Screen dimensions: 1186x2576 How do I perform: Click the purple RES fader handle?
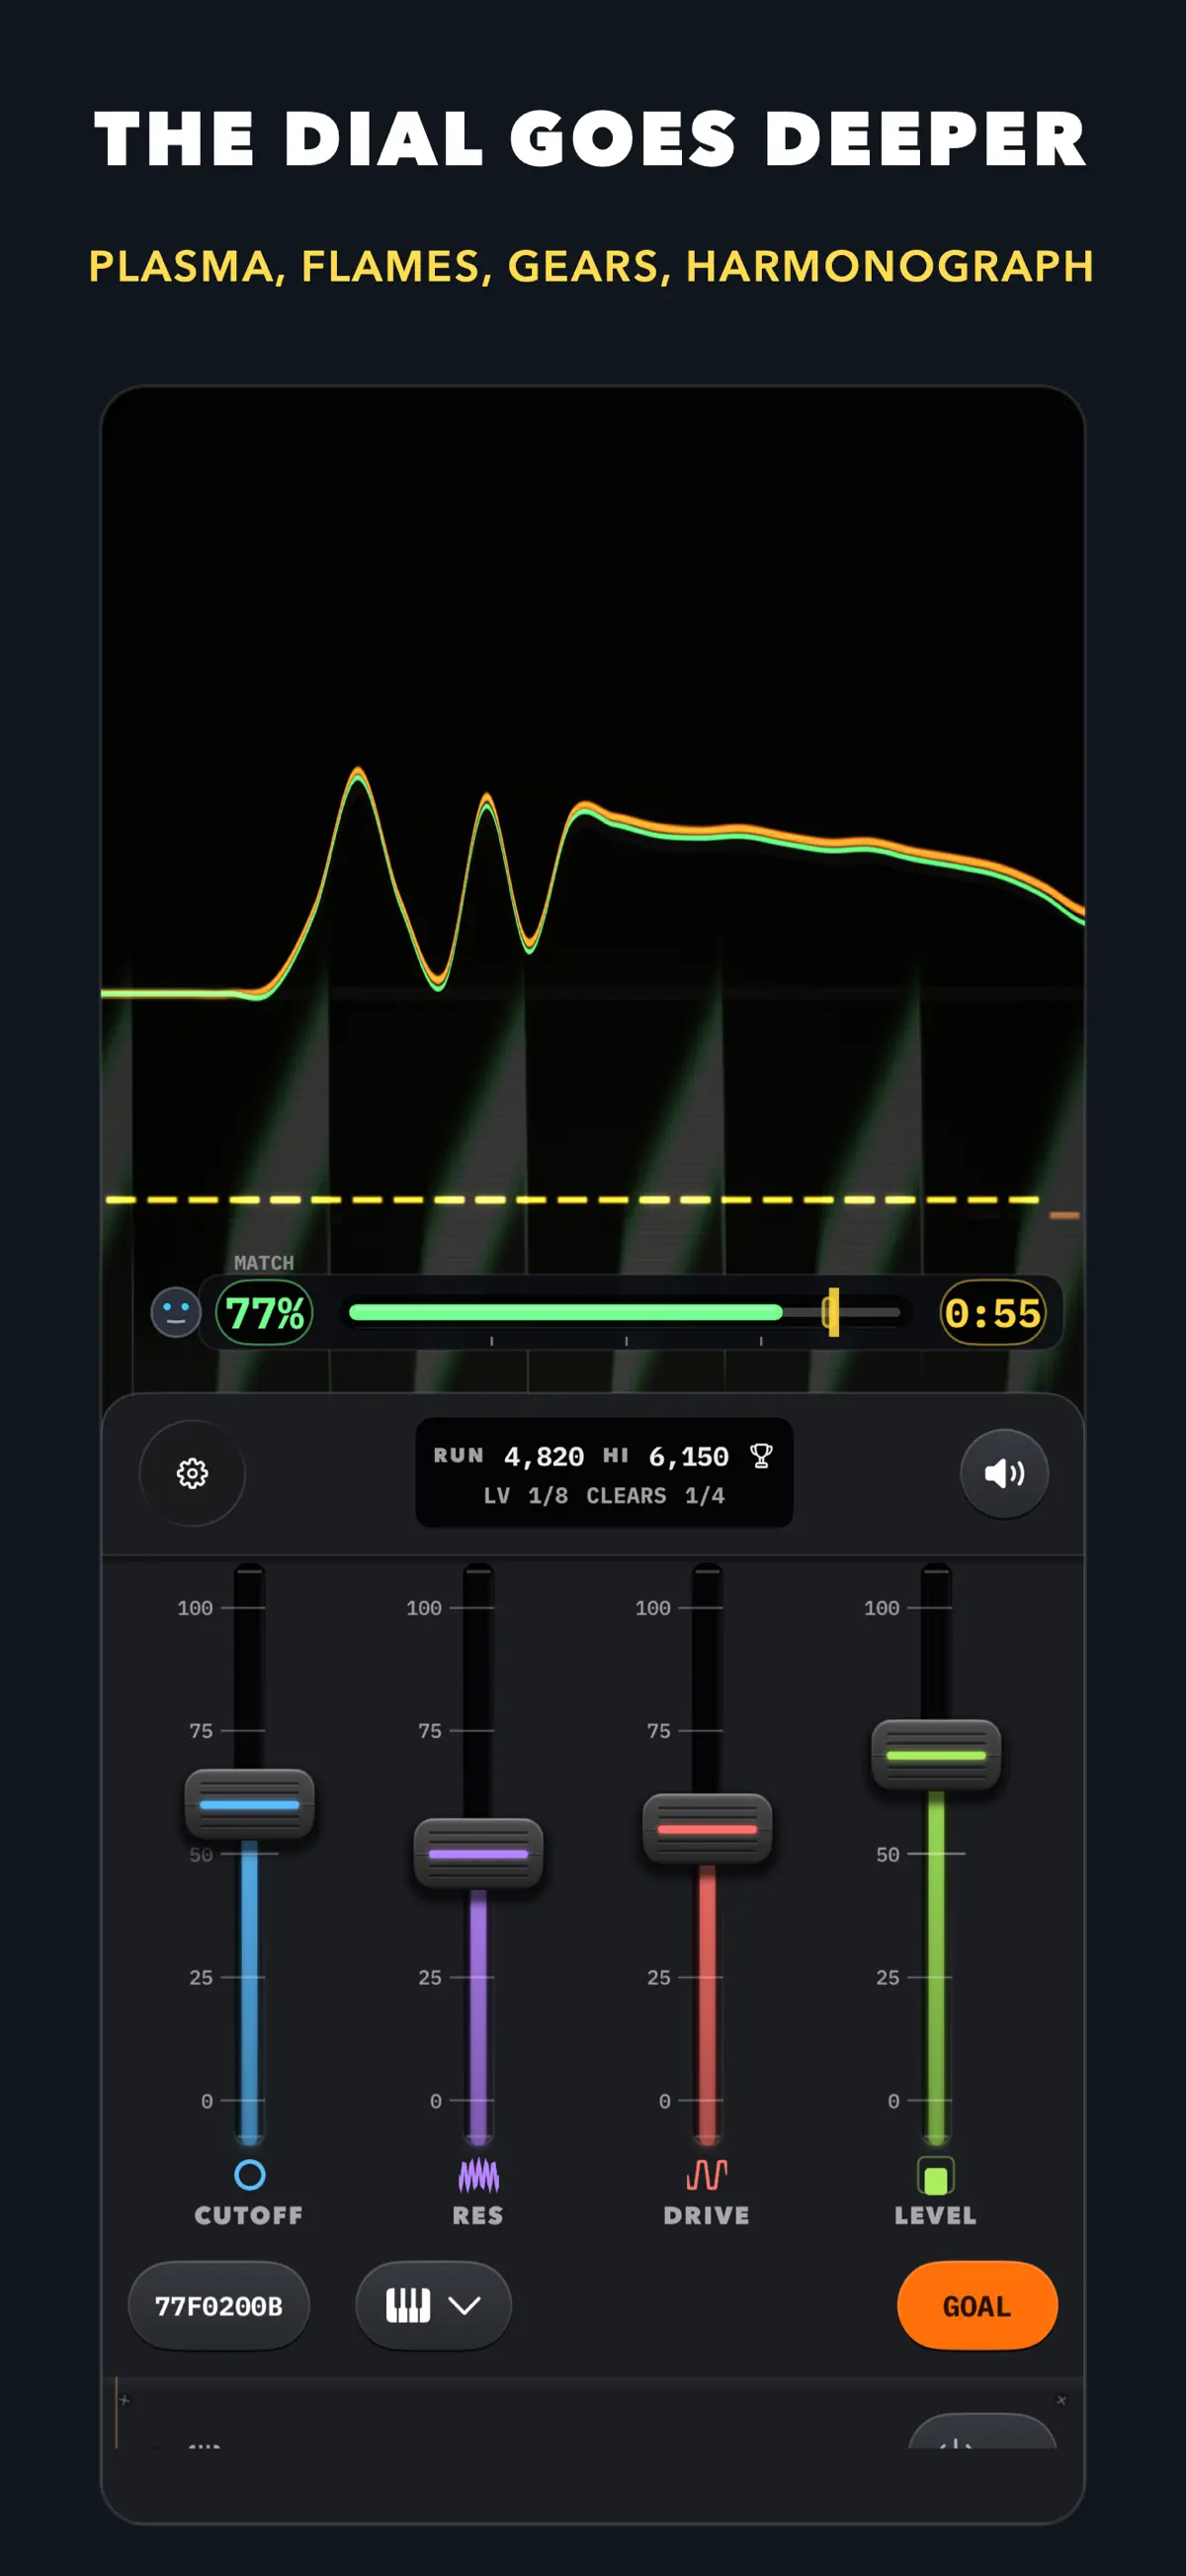coord(478,1853)
